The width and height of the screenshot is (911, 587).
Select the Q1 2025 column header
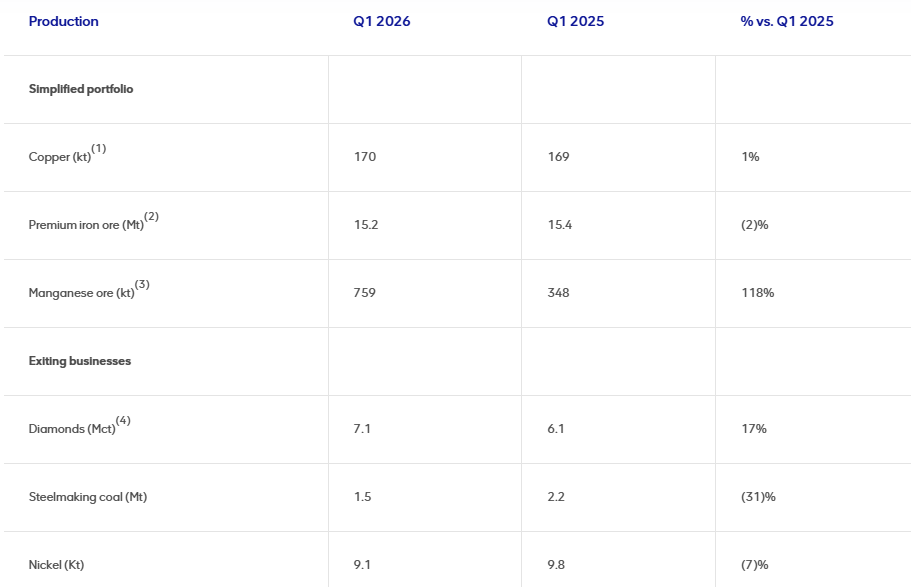(x=575, y=22)
